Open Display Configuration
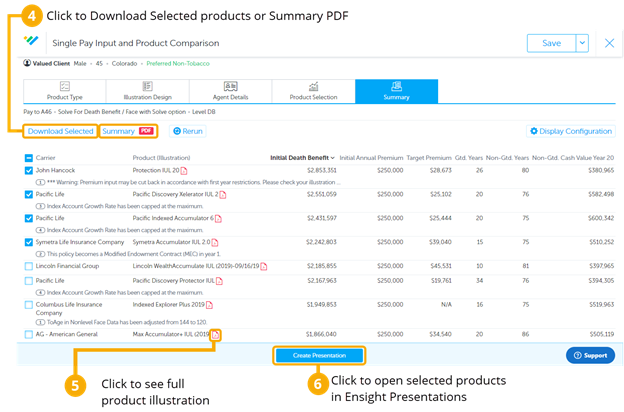Viewport: 624px width, 412px height. pyautogui.click(x=571, y=131)
